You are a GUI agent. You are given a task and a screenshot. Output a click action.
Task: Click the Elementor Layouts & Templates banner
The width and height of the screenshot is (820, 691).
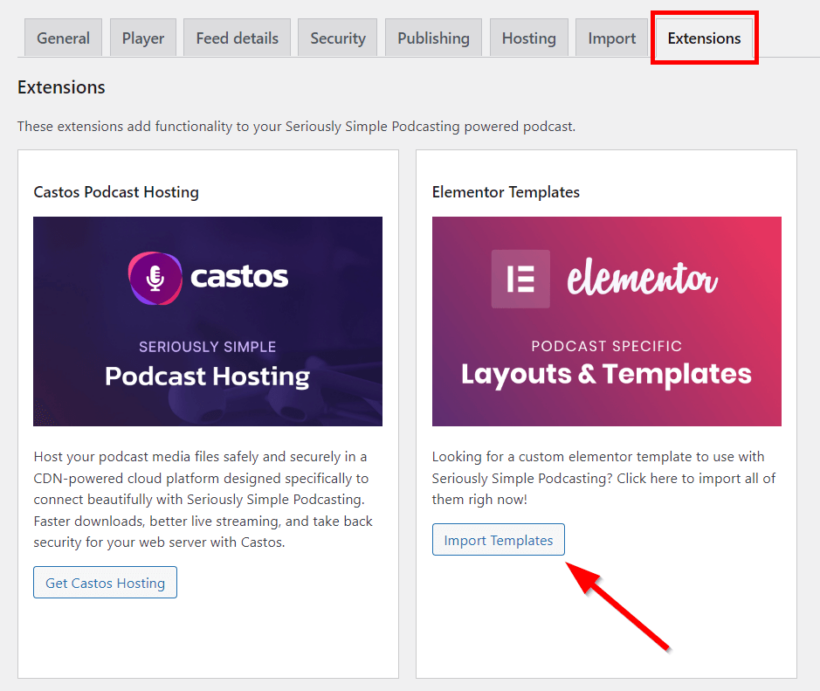pos(605,321)
